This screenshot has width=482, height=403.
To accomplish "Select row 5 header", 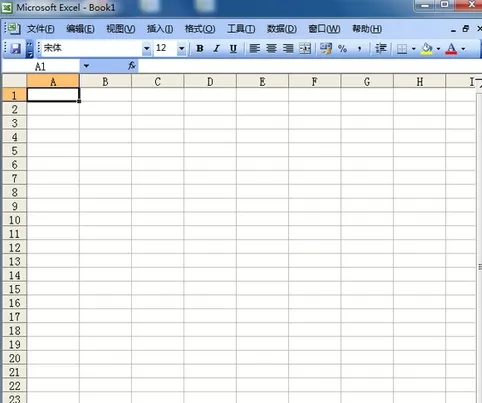I will tap(14, 150).
